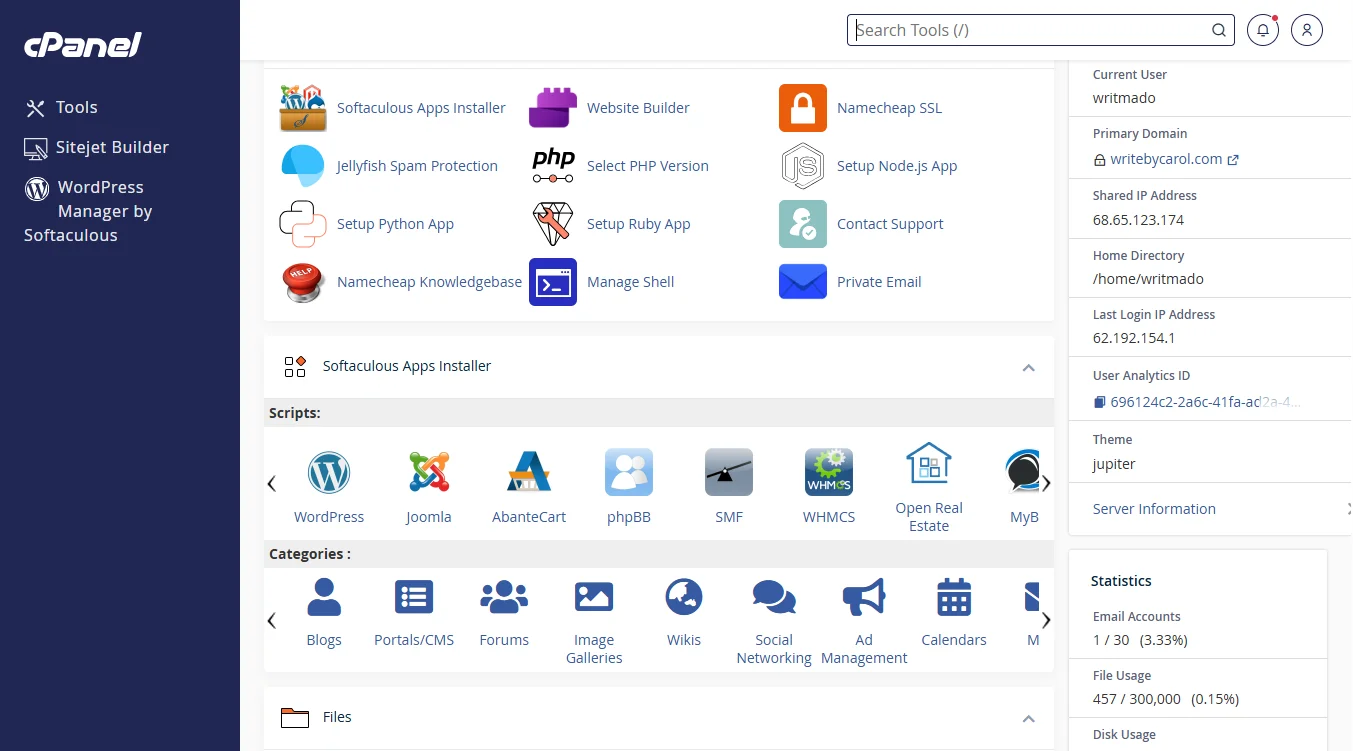This screenshot has width=1353, height=751.
Task: Click the home directory /home/writmado text
Action: tap(1148, 279)
